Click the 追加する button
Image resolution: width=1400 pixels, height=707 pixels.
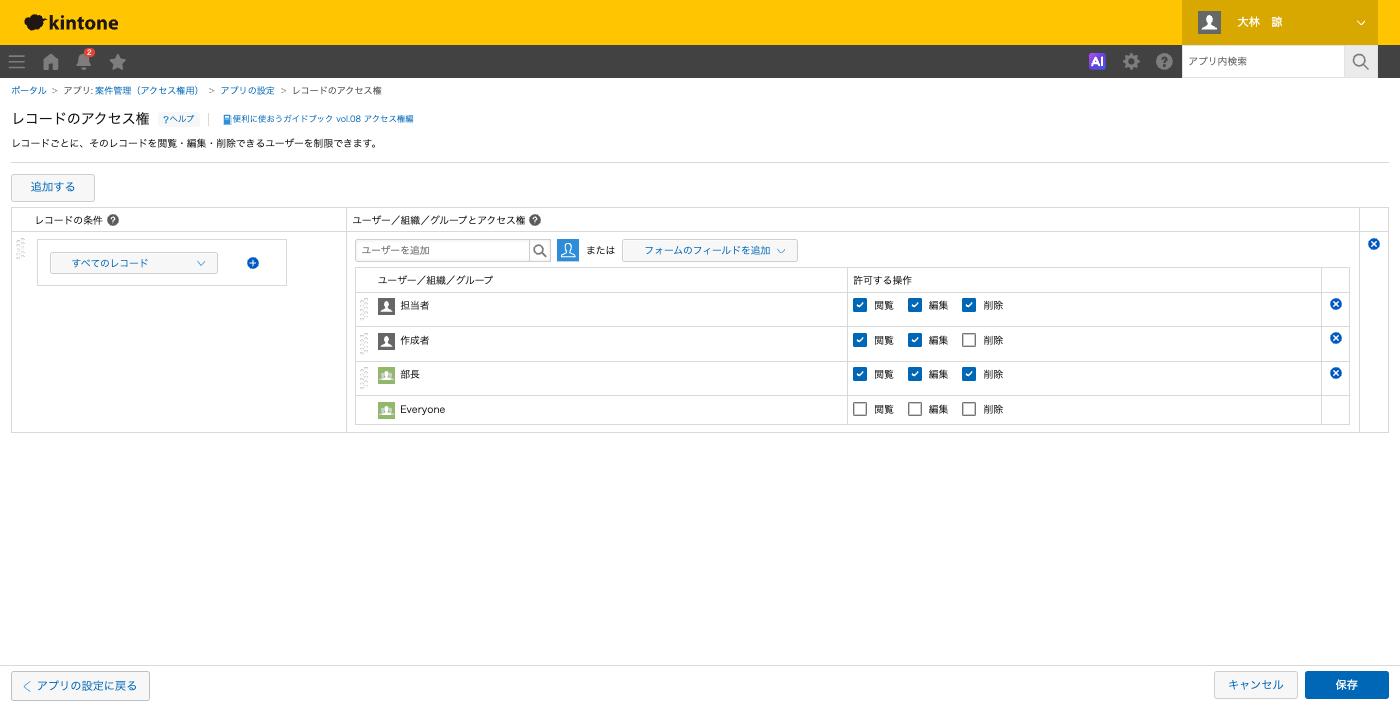[x=53, y=187]
